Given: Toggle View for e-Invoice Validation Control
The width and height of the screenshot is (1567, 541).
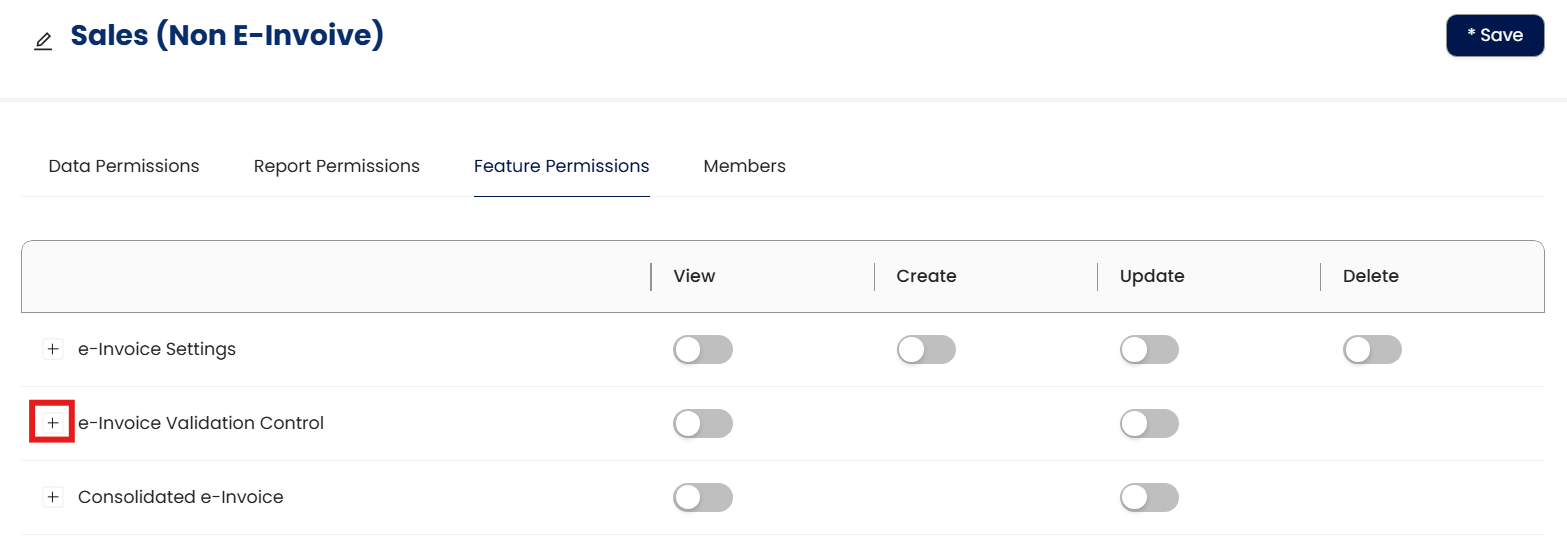Looking at the screenshot, I should coord(703,423).
